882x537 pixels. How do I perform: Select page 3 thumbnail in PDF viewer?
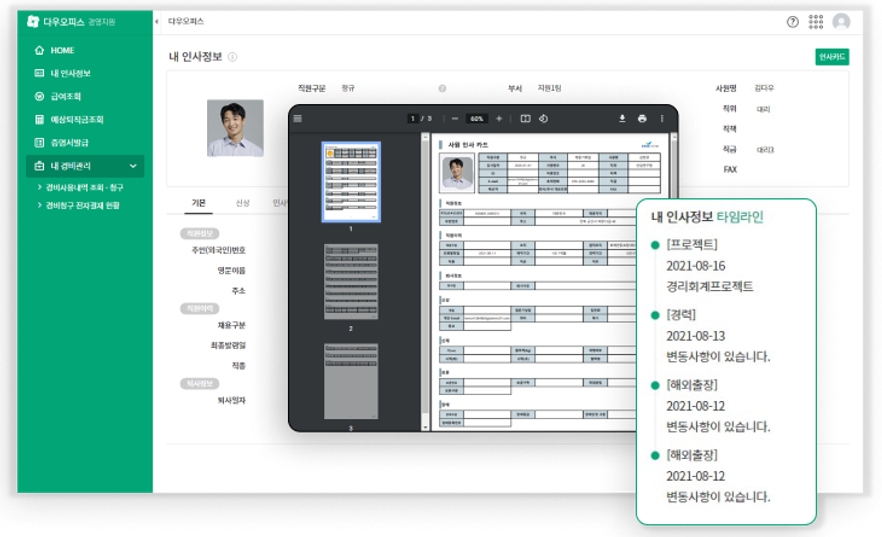[351, 381]
